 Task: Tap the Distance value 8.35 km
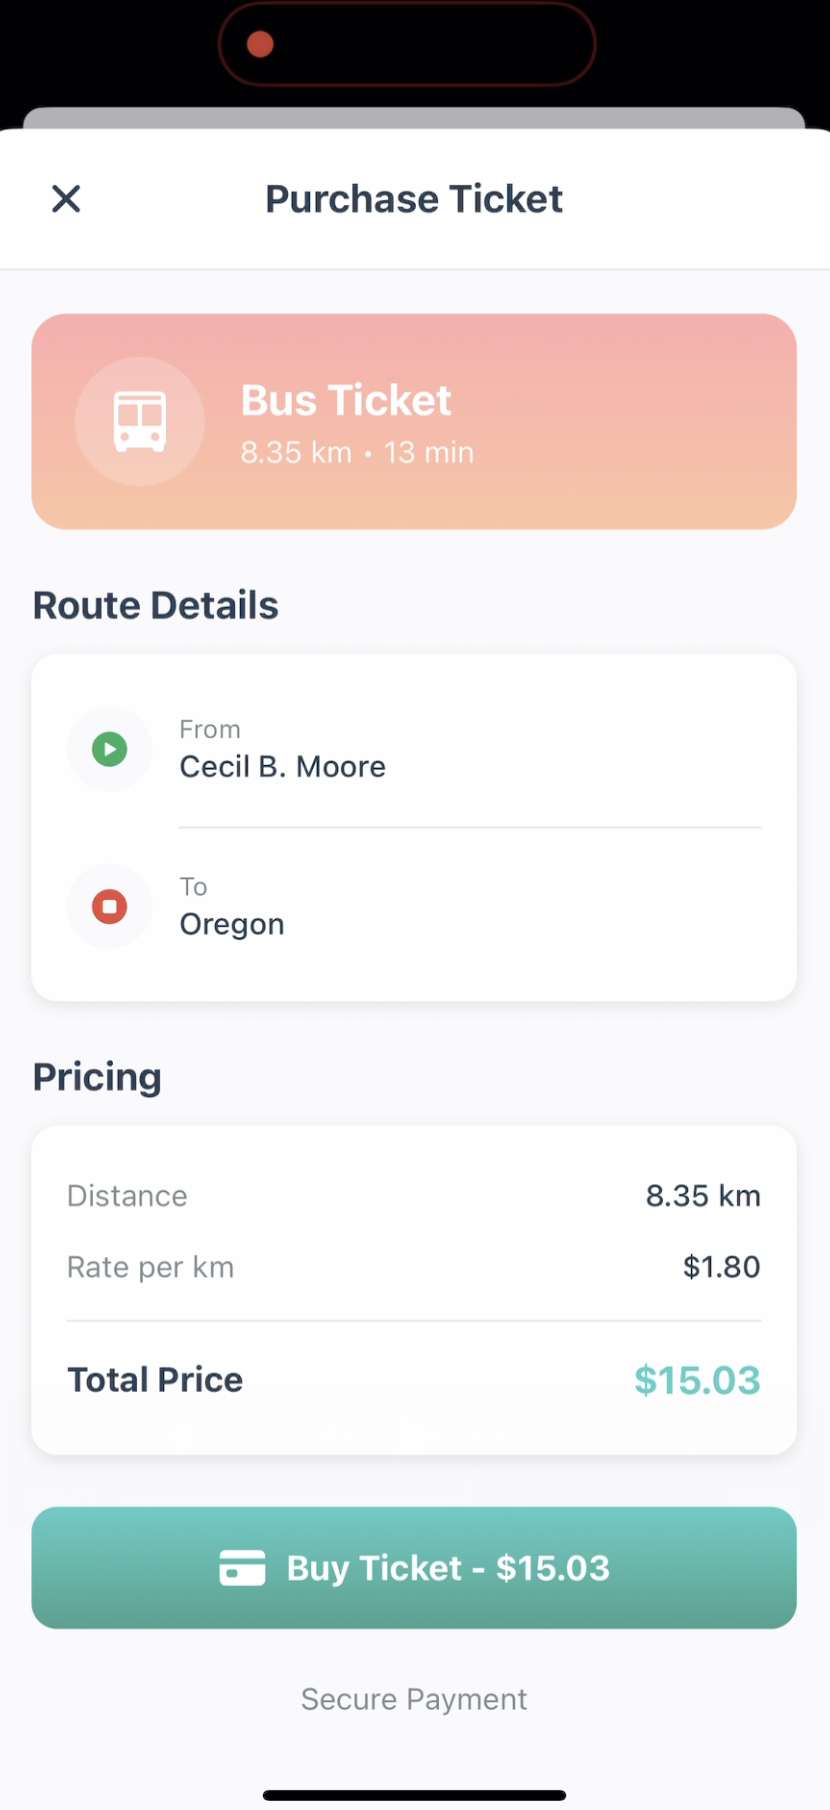(703, 1196)
